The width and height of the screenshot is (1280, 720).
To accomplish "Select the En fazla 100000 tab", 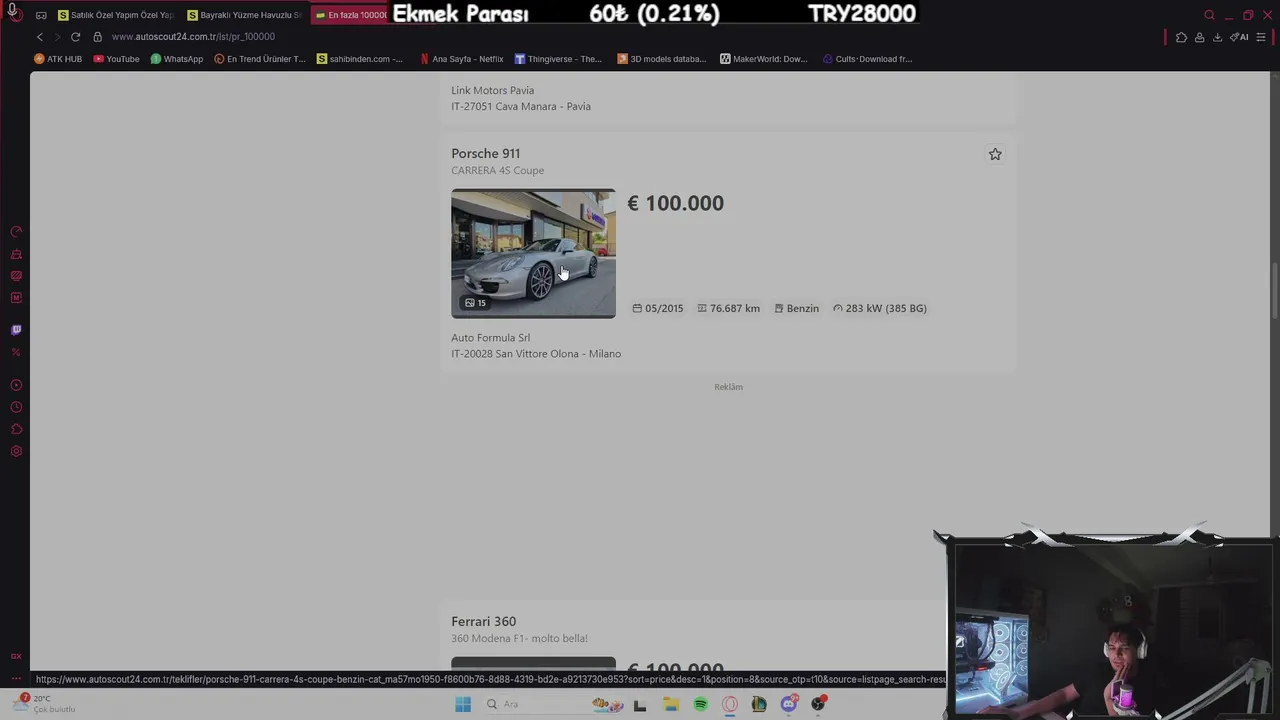I will pyautogui.click(x=350, y=15).
